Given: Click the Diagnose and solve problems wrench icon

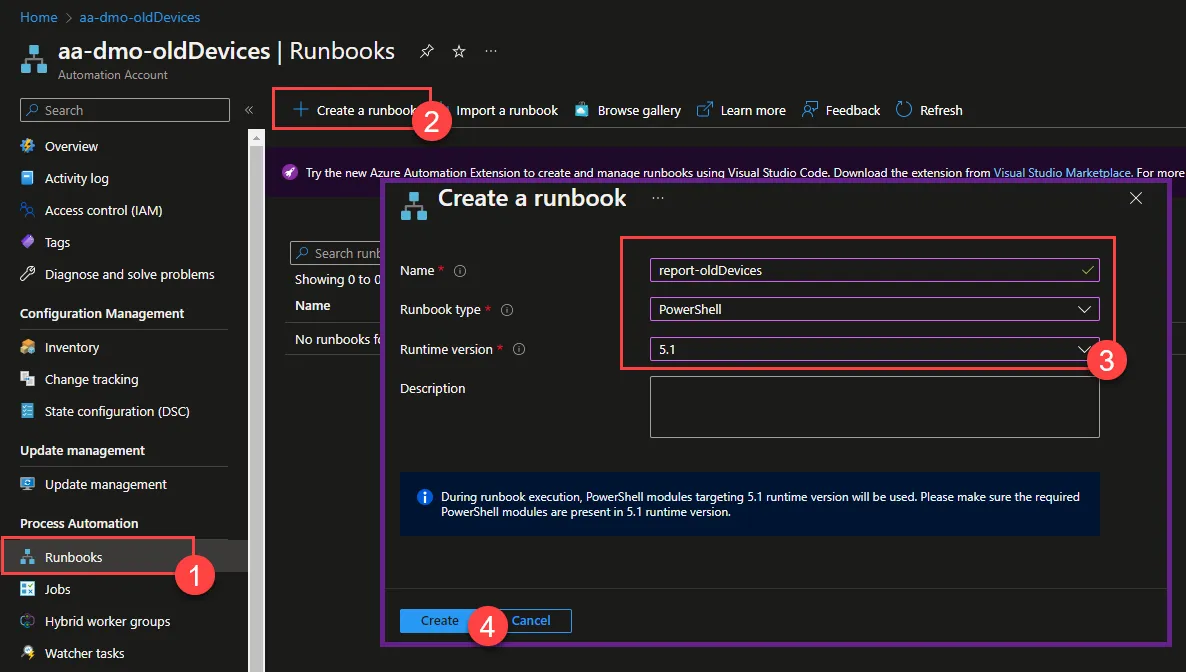Looking at the screenshot, I should click(x=28, y=274).
